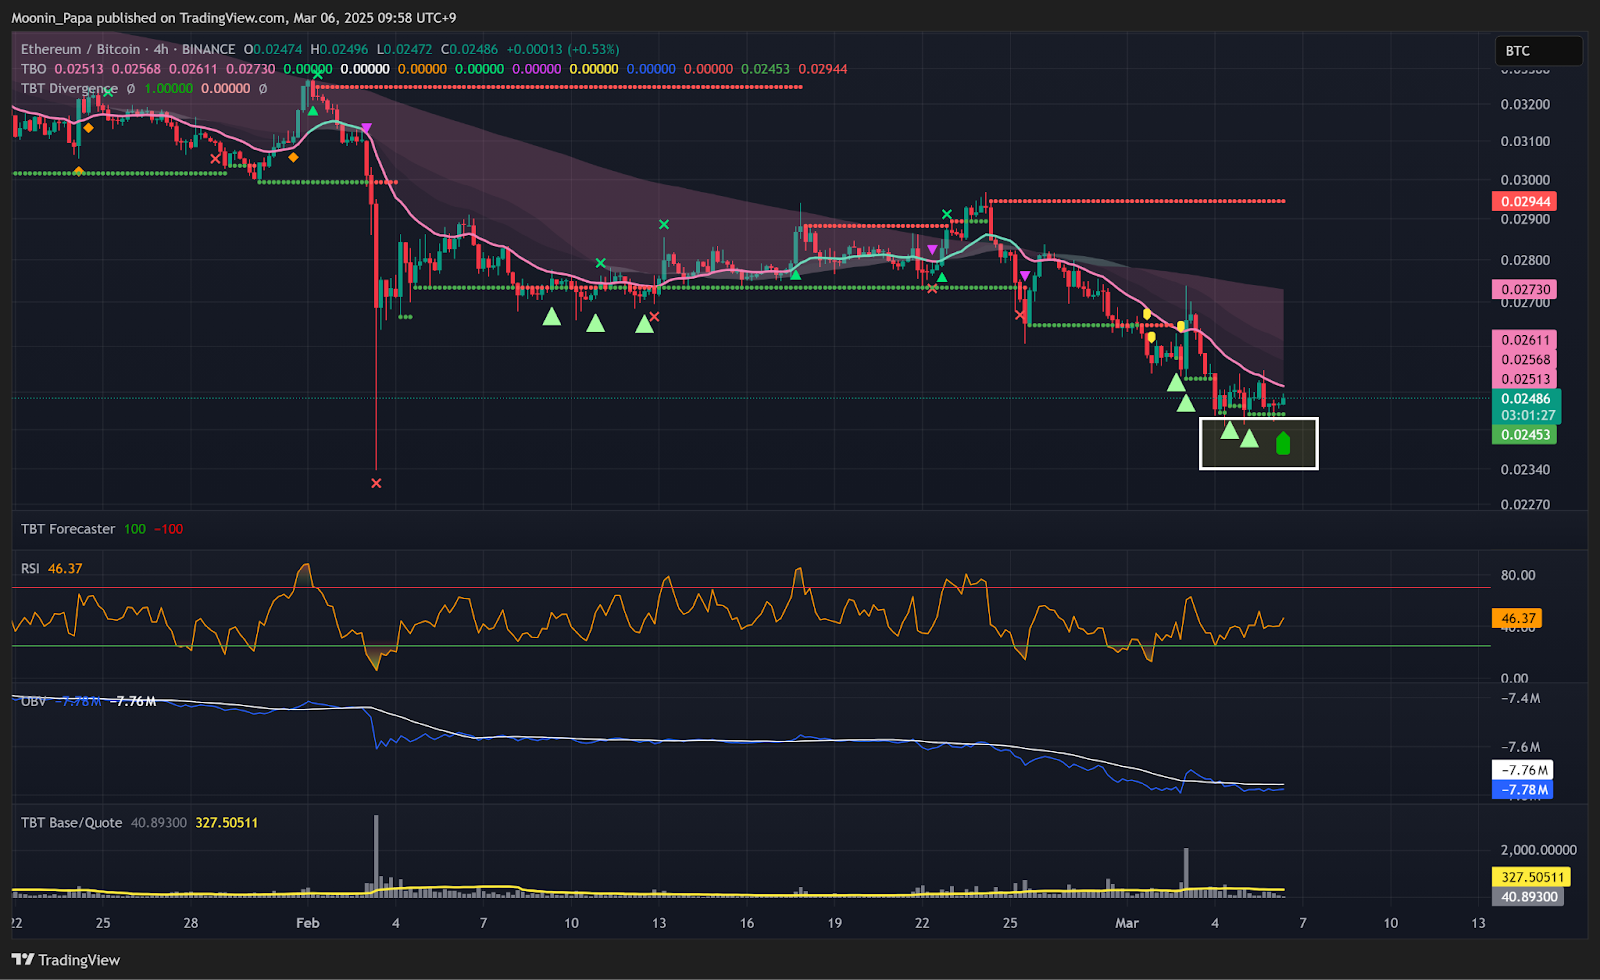Click the RSI indicator label
The height and width of the screenshot is (980, 1600).
30,568
